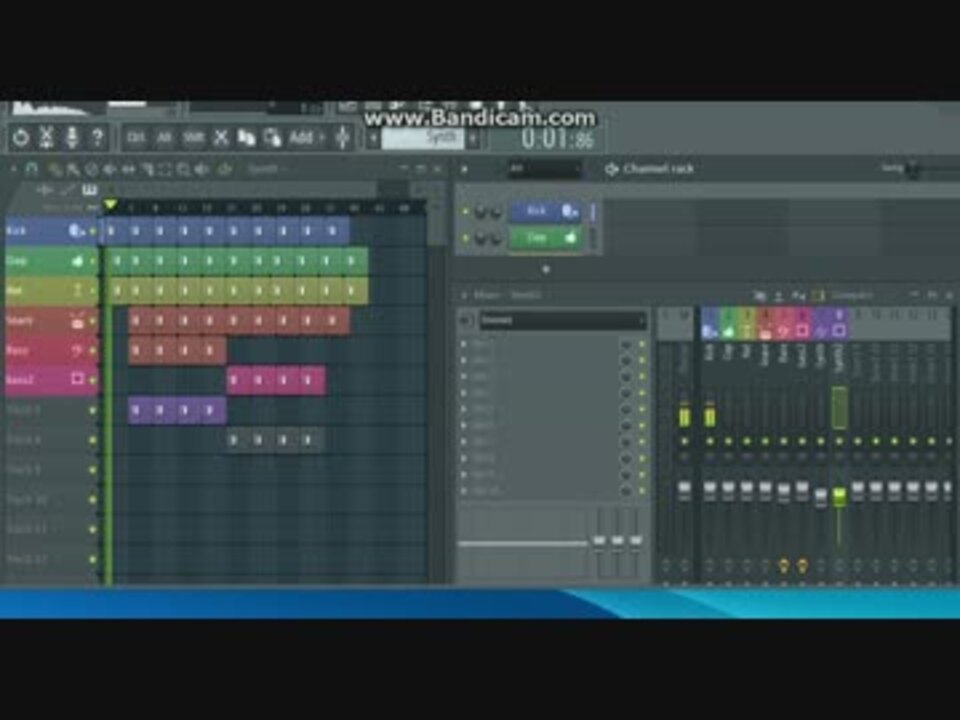Select the Clap track header
This screenshot has height=720, width=960.
51,261
